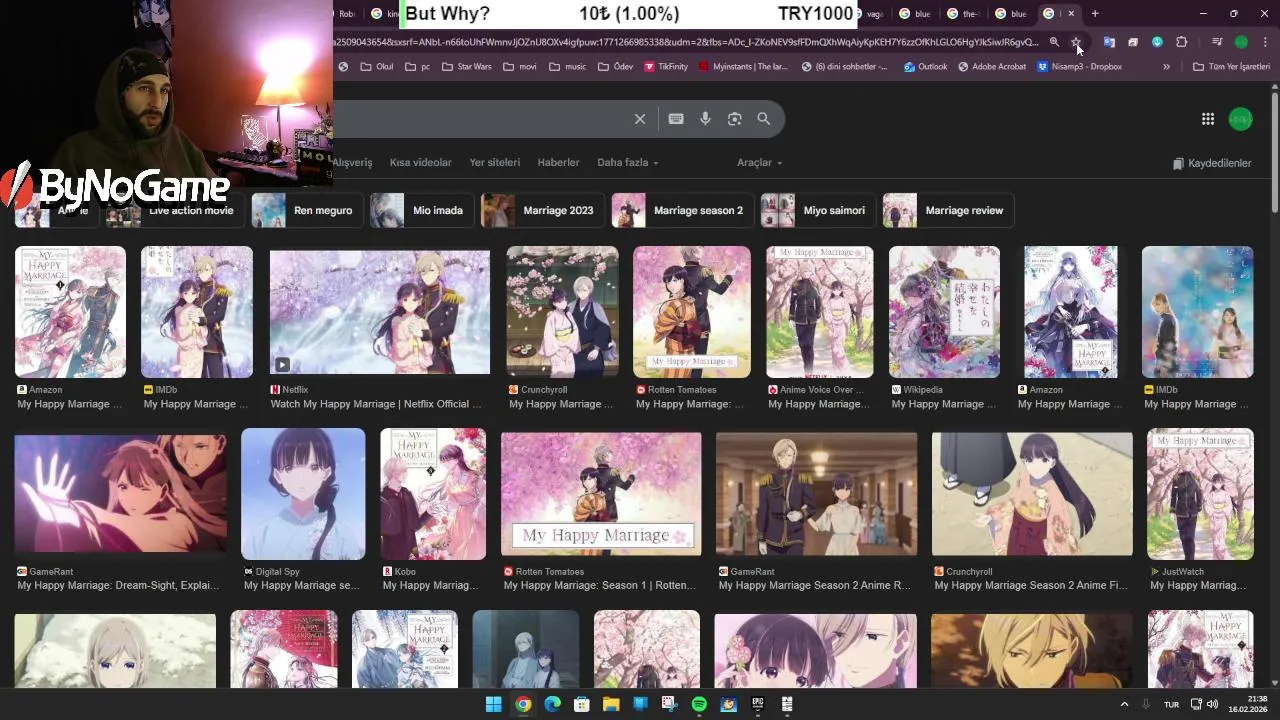Open the JustWatch result image
The height and width of the screenshot is (720, 1280).
tap(1200, 494)
